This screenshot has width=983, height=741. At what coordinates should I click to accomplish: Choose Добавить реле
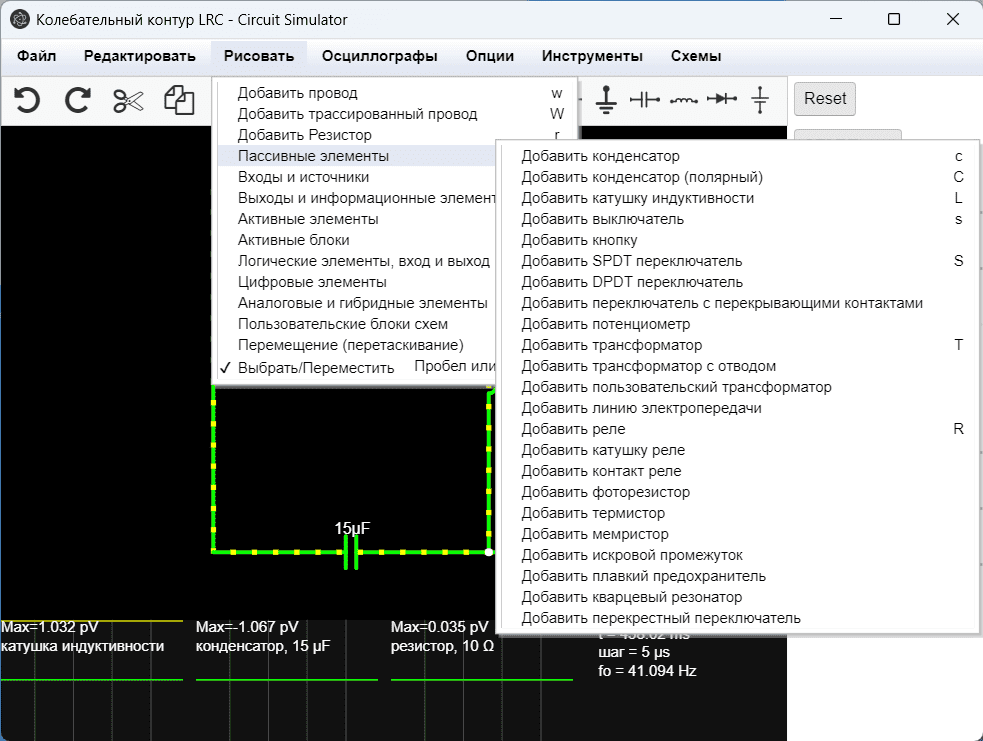(739, 429)
